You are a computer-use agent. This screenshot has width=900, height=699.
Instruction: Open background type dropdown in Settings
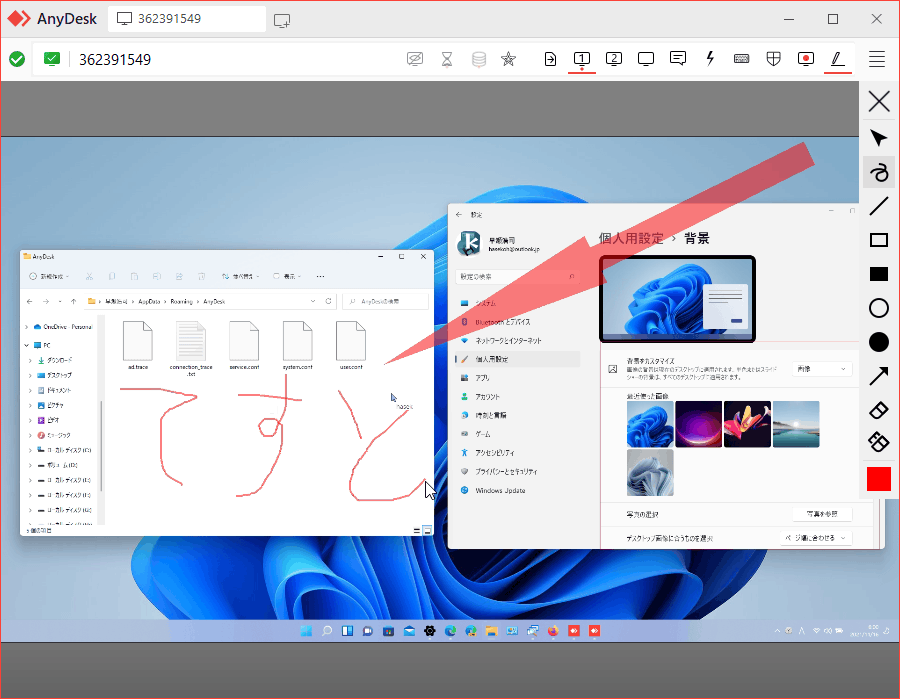pos(821,369)
